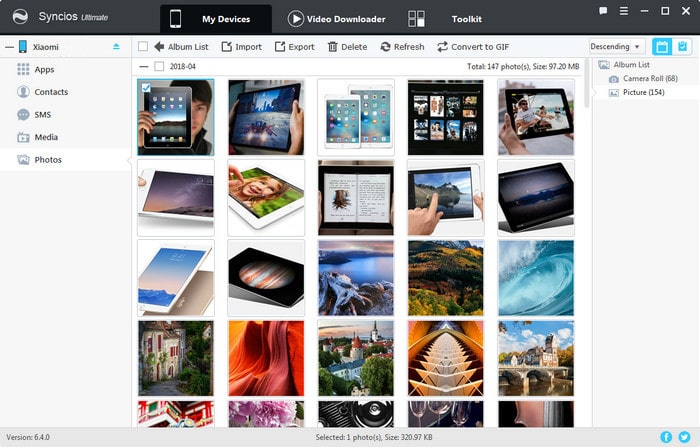Click the Toolkit grid icon
This screenshot has width=700, height=447.
pyautogui.click(x=416, y=19)
